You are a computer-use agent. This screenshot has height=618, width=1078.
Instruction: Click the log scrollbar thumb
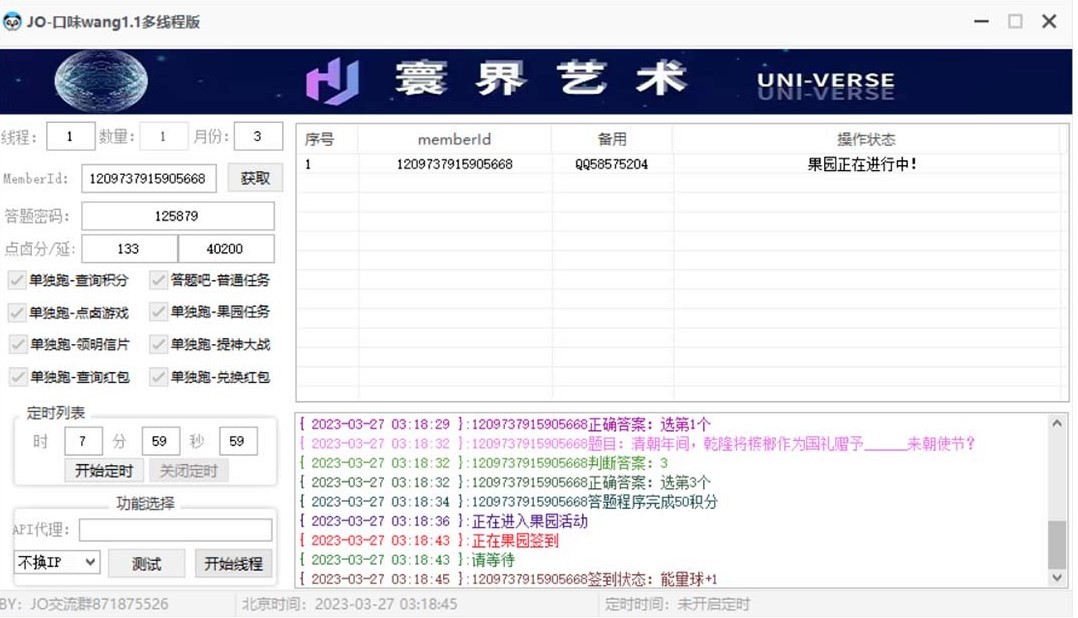pos(1057,545)
